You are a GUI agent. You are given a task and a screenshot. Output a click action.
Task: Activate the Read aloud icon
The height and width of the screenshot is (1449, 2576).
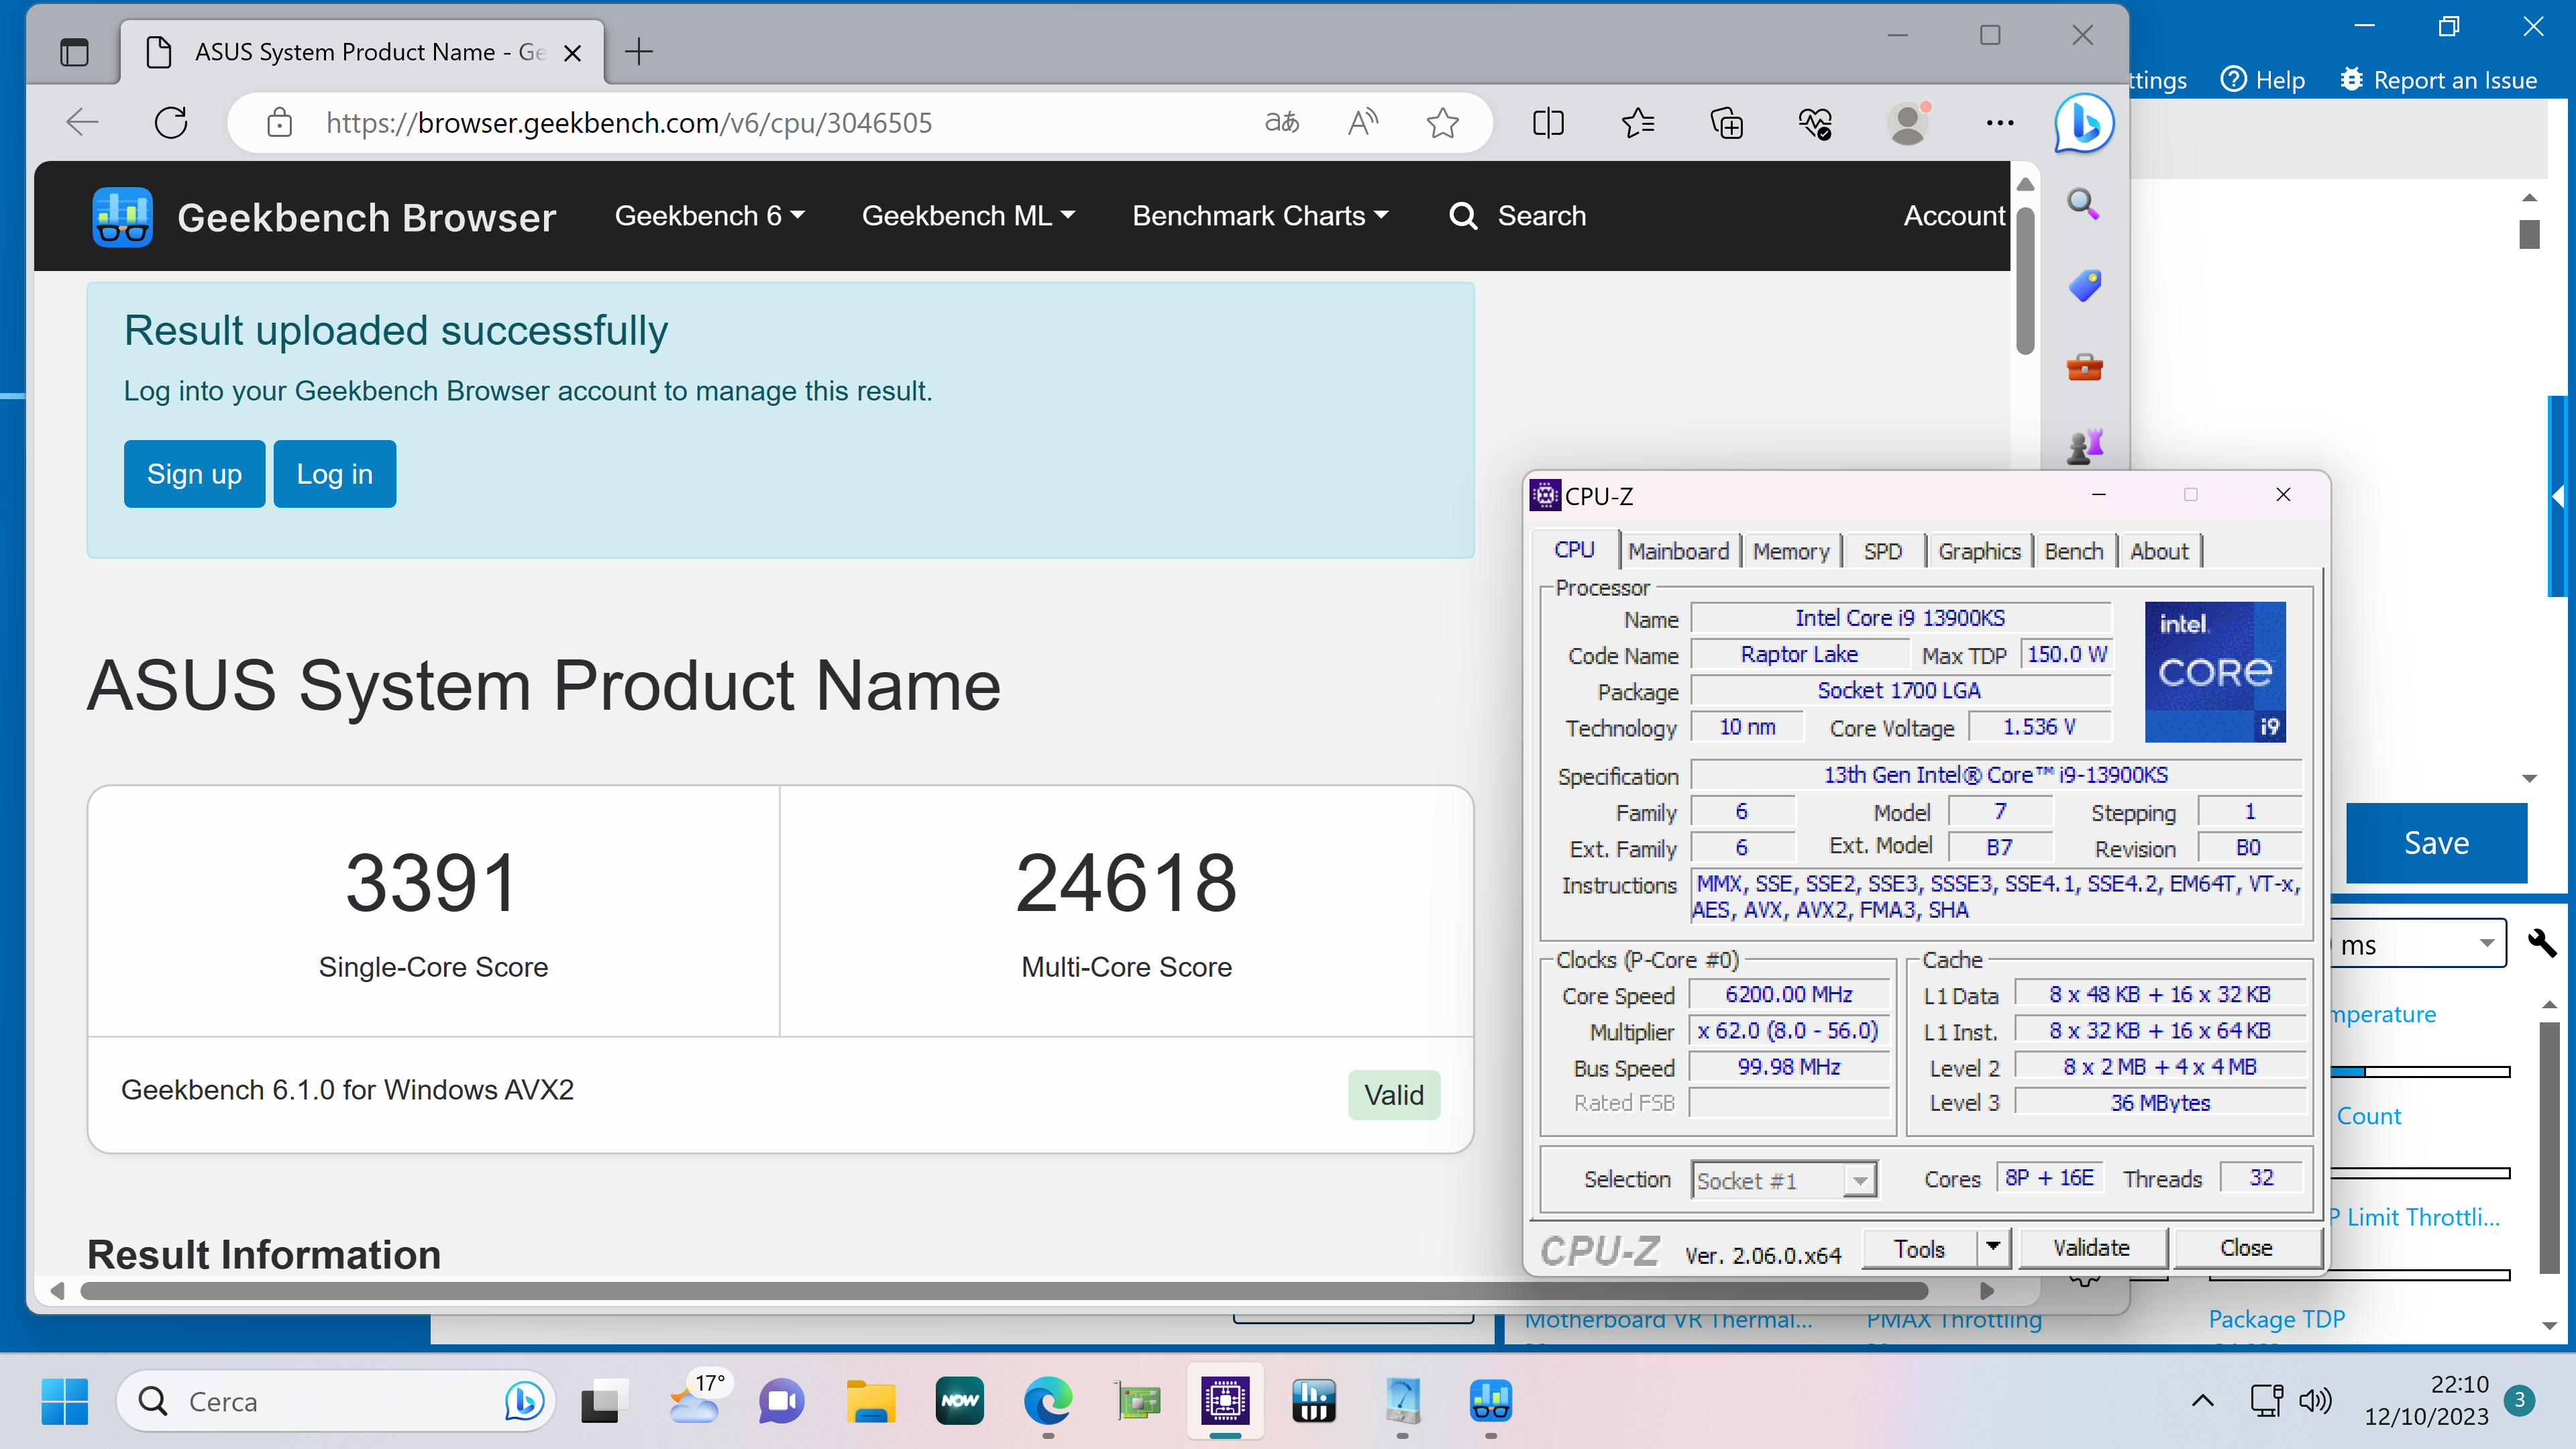pos(1362,122)
